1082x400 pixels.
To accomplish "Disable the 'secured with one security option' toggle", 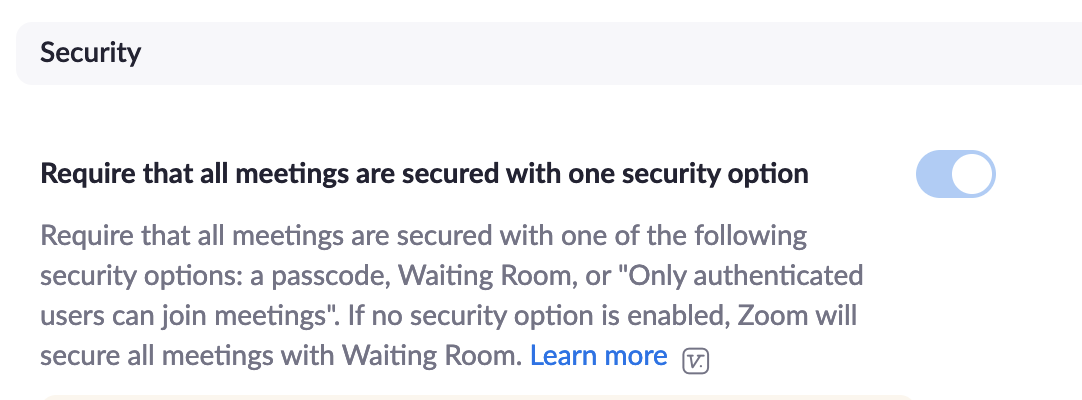I will pos(955,174).
